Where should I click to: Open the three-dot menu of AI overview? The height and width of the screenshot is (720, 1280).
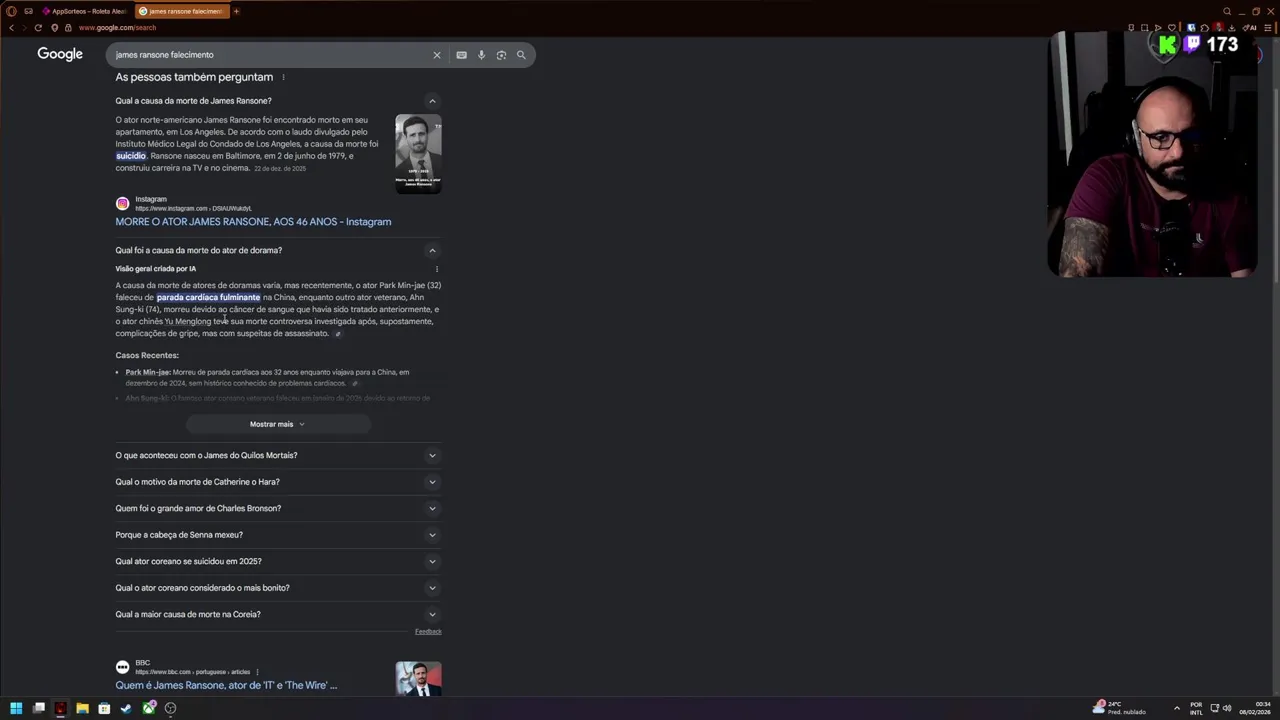click(437, 269)
